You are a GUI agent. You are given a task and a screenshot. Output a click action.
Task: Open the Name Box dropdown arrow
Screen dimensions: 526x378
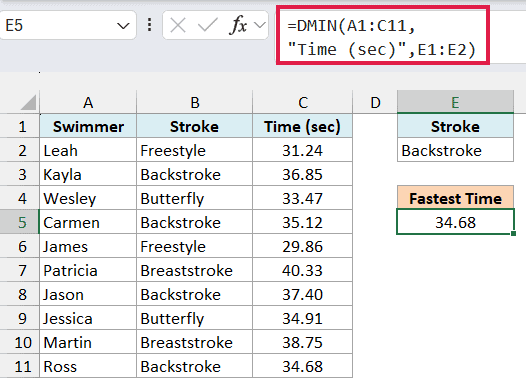click(123, 25)
